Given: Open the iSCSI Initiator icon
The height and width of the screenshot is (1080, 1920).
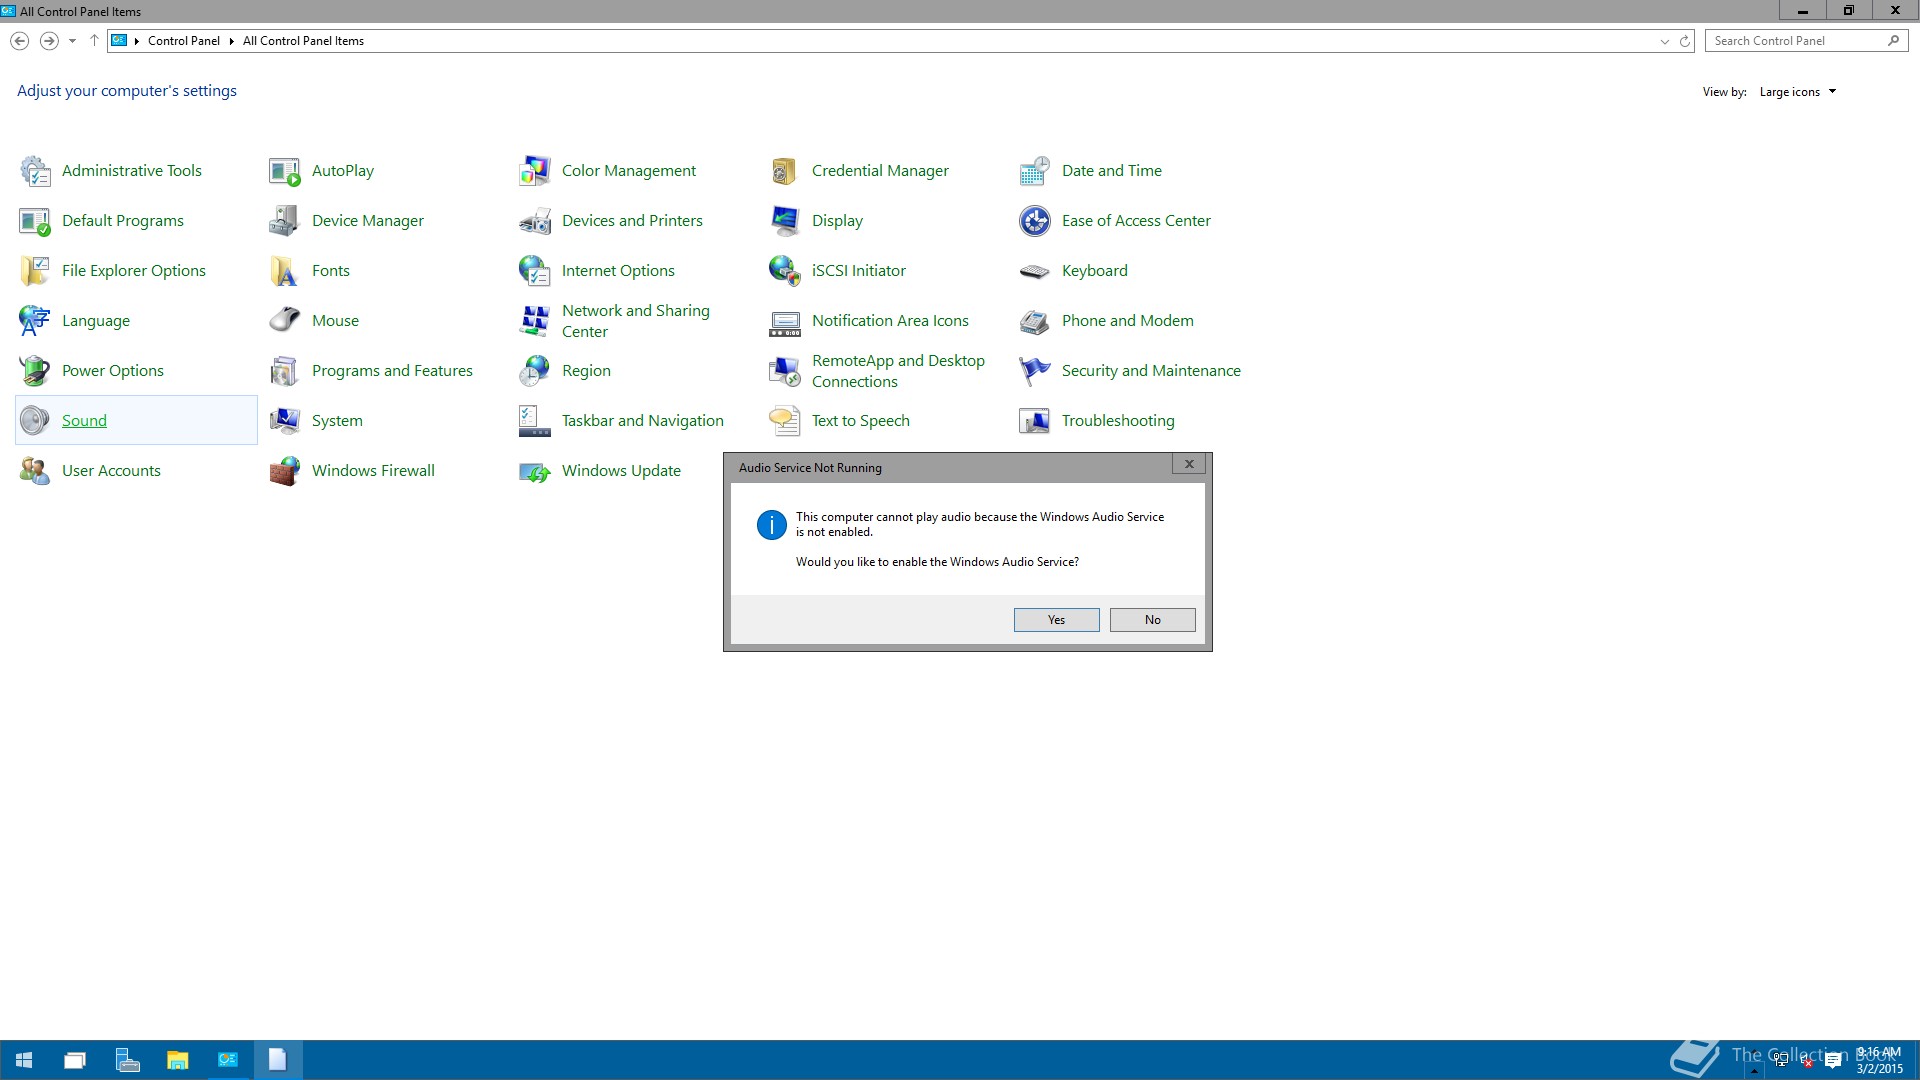Looking at the screenshot, I should [x=785, y=271].
